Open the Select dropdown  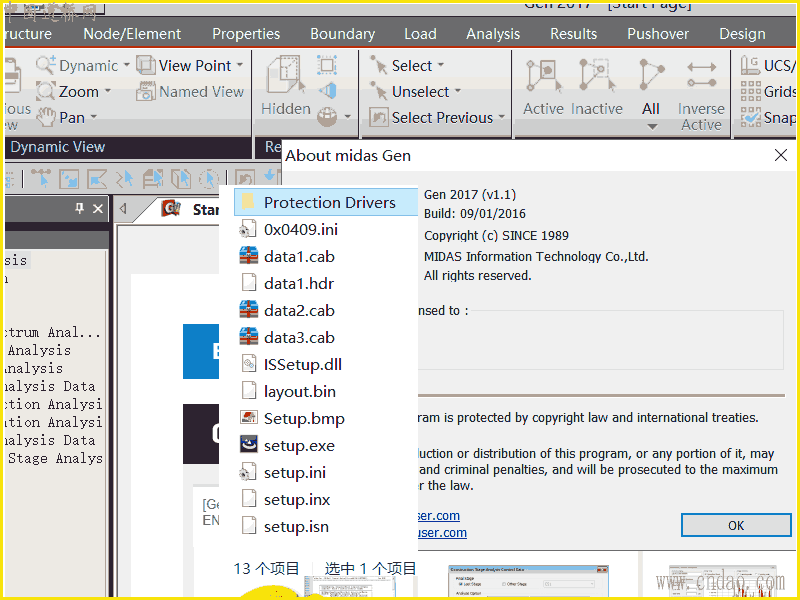point(440,65)
